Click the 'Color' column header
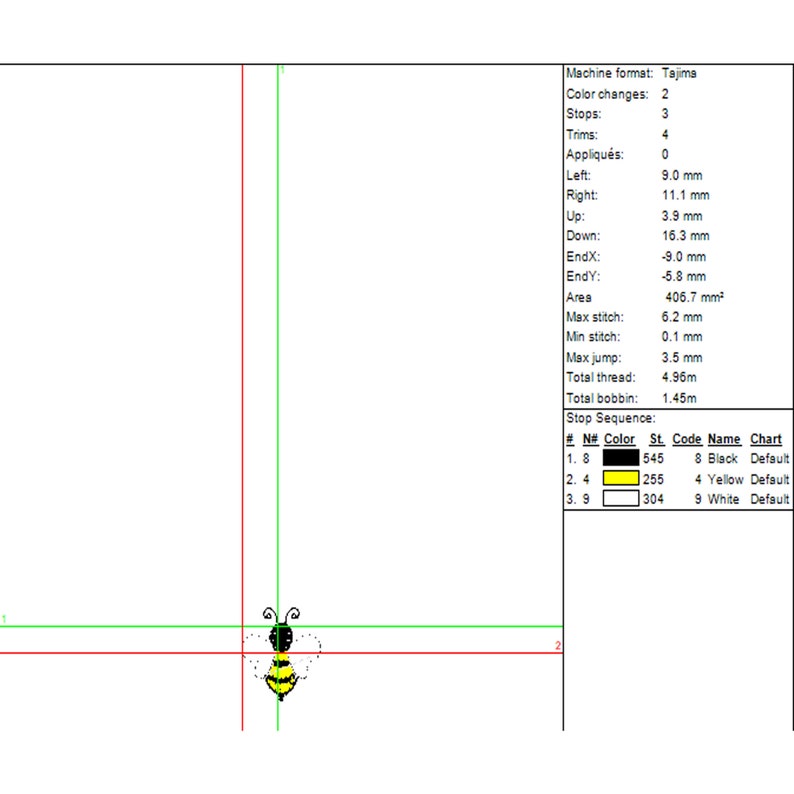This screenshot has height=794, width=794. pyautogui.click(x=619, y=439)
